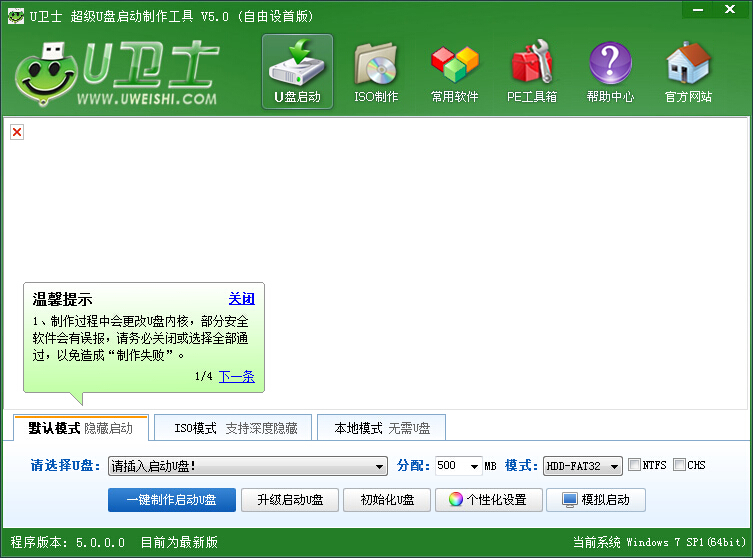Viewport: 753px width, 558px height.
Task: Enable the NTFS checkbox
Action: [634, 464]
